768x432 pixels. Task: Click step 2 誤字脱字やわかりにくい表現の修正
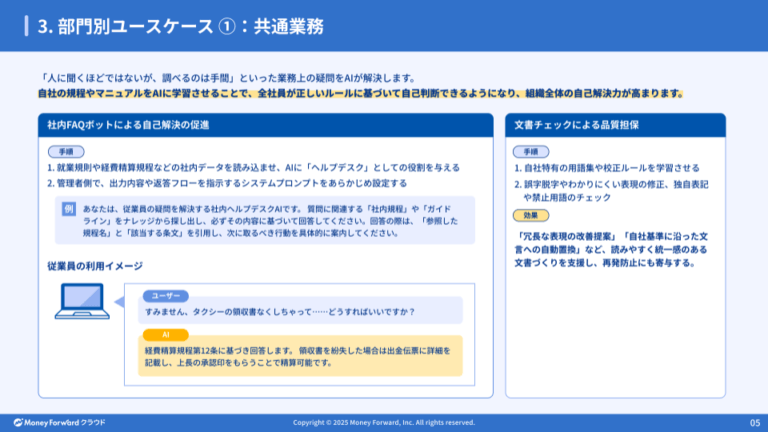pyautogui.click(x=611, y=191)
